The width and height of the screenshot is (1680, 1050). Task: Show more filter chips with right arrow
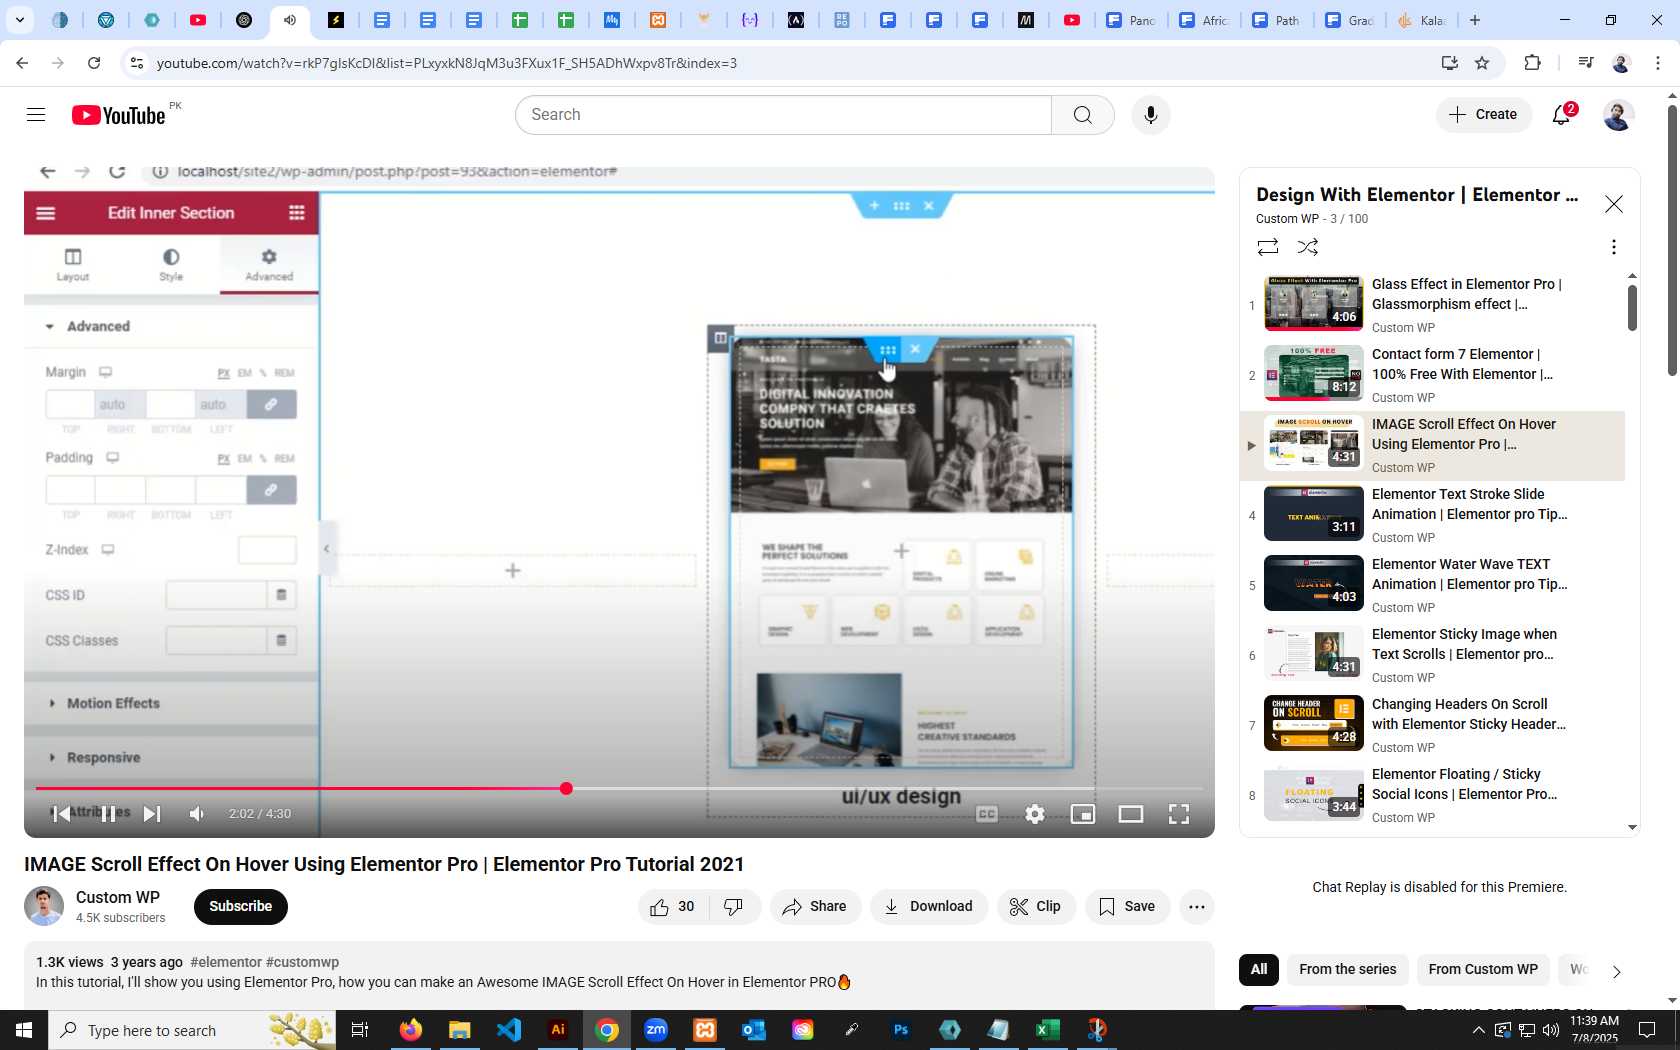point(1616,971)
